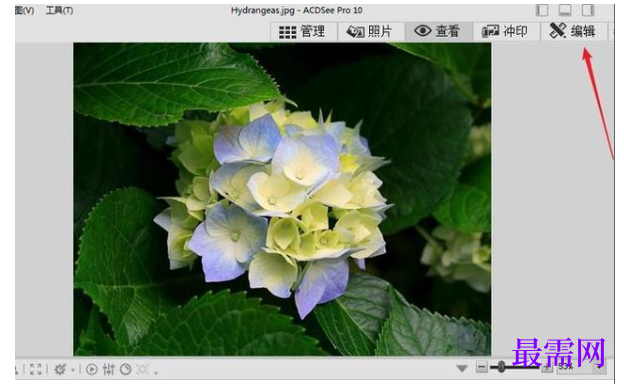Click the grayed dotted-frame icon in bottom toolbar
The image size is (624, 384).
tap(143, 369)
